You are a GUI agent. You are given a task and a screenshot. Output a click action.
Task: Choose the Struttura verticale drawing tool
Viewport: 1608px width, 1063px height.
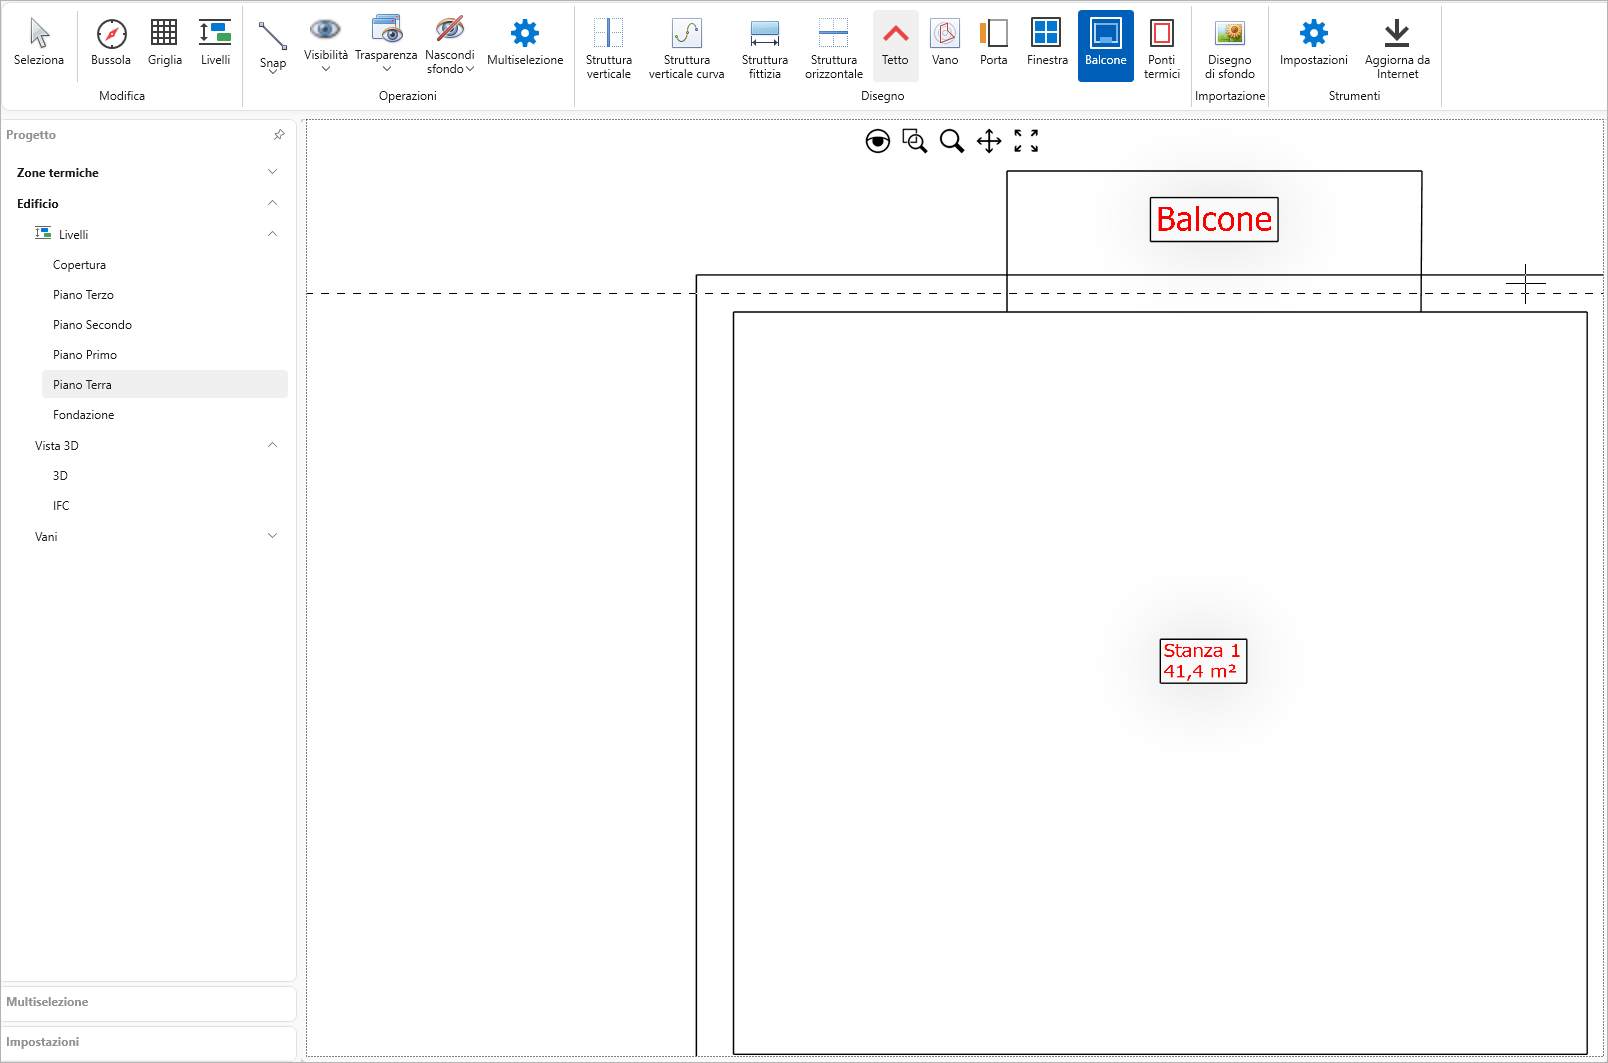[608, 47]
